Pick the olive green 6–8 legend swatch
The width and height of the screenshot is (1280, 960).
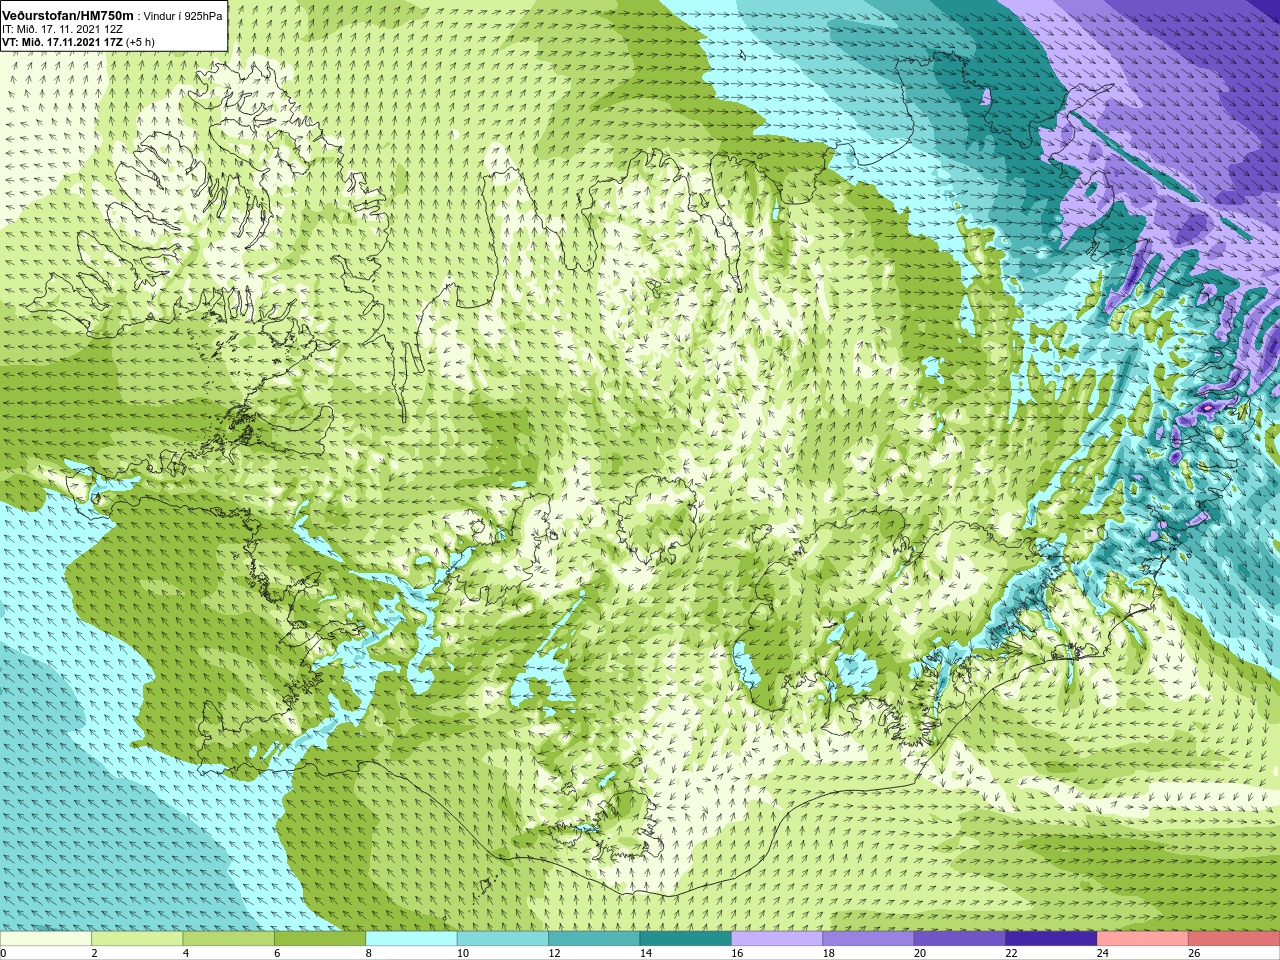coord(320,939)
